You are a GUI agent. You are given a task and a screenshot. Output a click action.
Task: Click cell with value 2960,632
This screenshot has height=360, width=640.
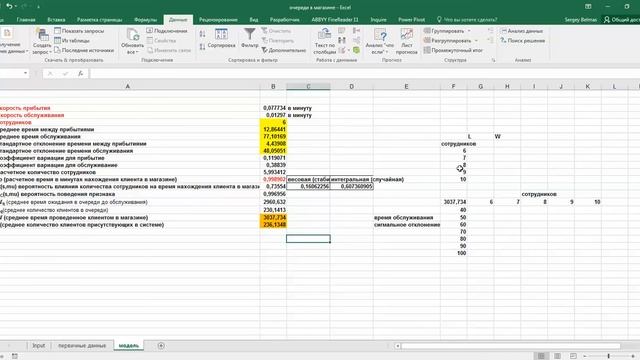click(x=273, y=202)
